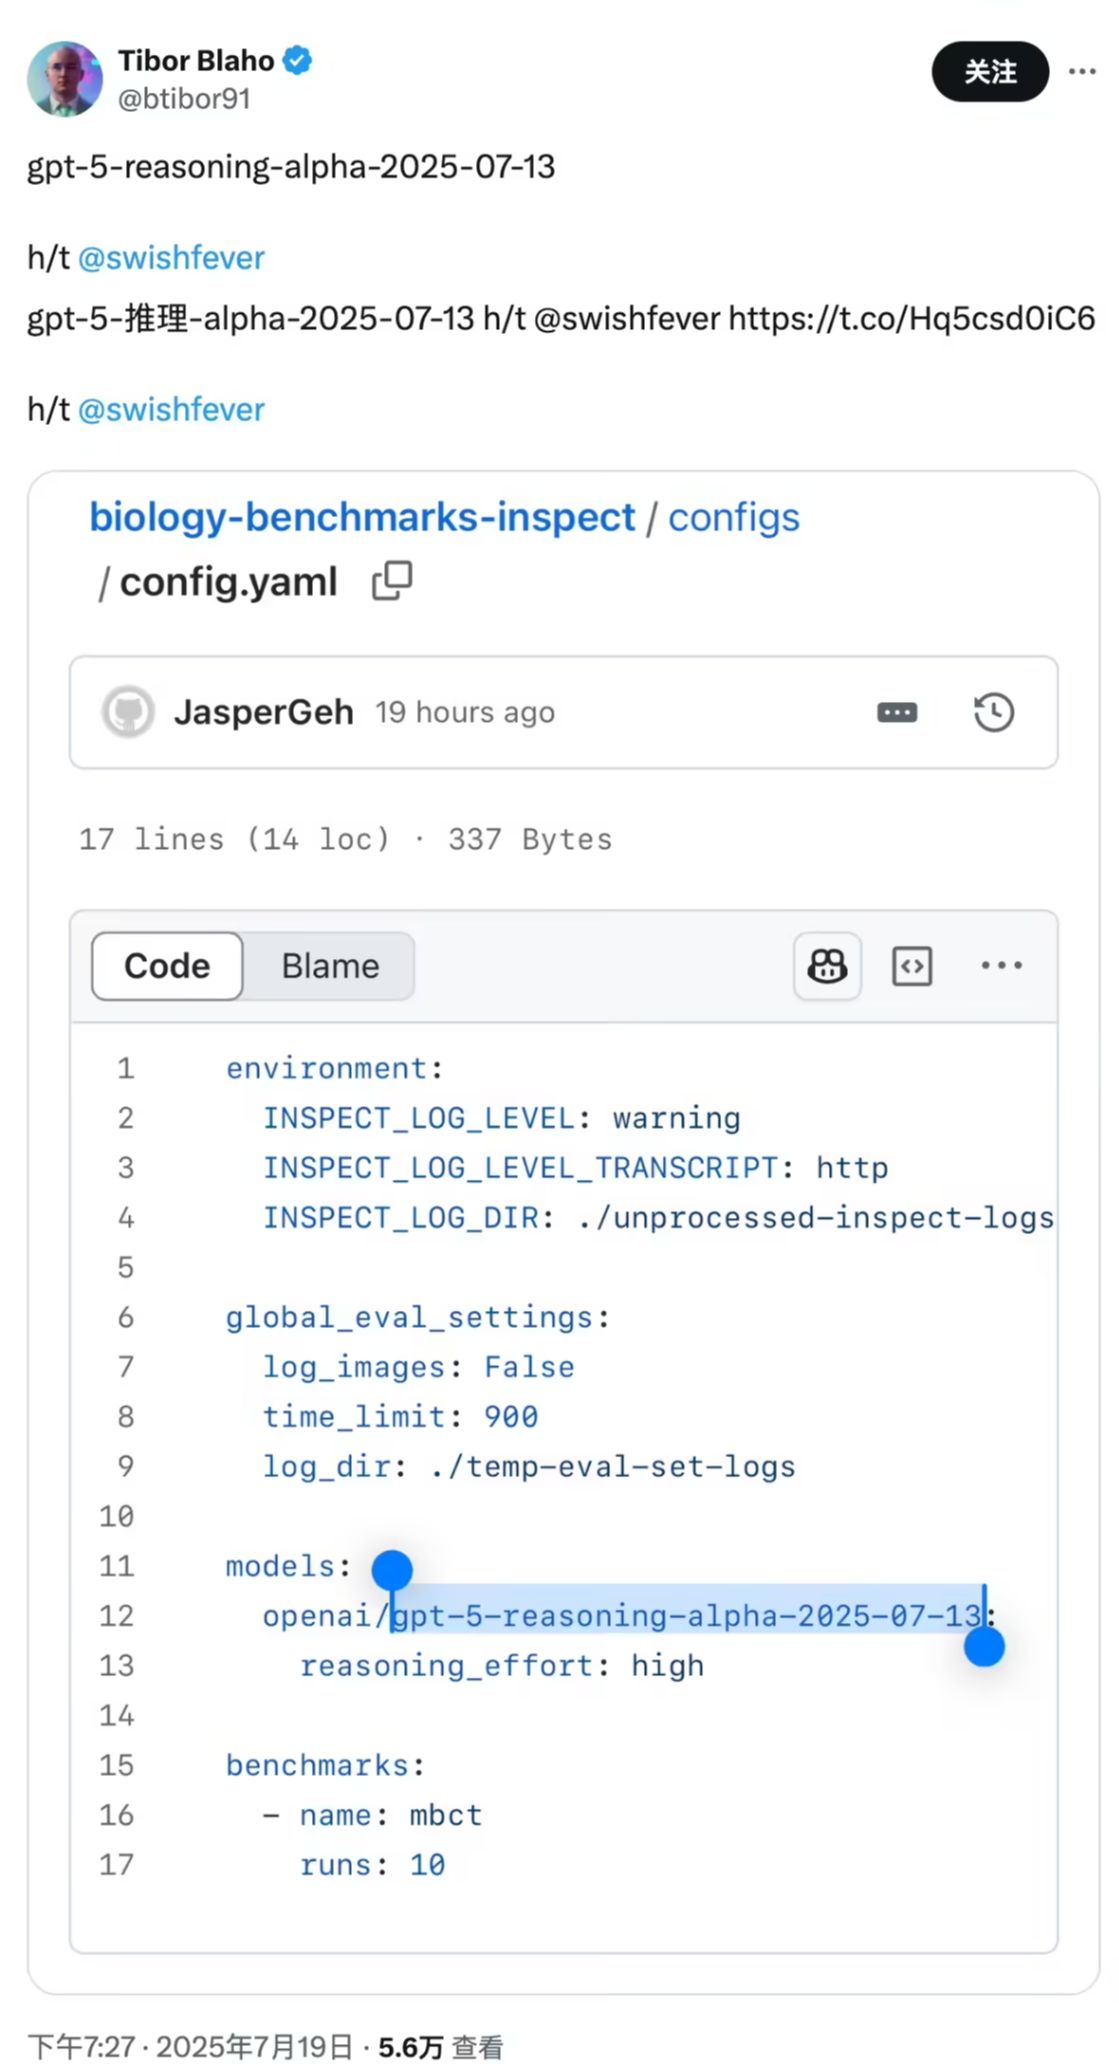Switch to the Code tab
1119x2070 pixels.
[167, 966]
